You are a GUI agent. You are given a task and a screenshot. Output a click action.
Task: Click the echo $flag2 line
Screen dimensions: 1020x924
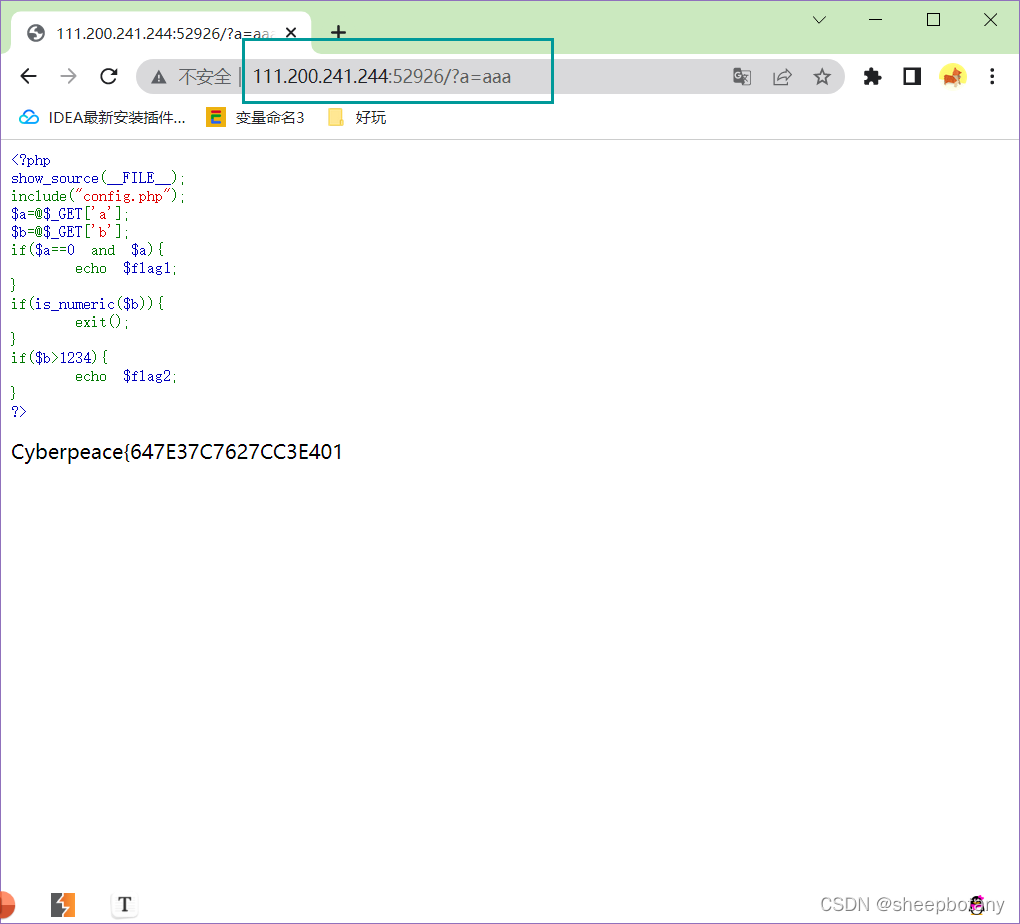pyautogui.click(x=126, y=377)
